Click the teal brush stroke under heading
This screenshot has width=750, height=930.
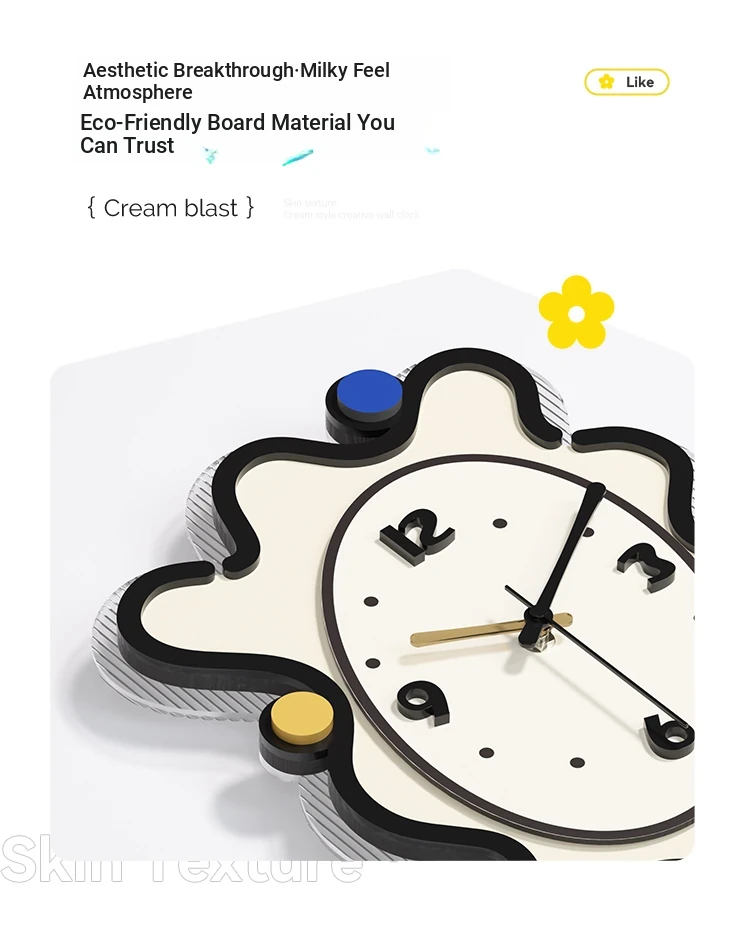click(297, 157)
